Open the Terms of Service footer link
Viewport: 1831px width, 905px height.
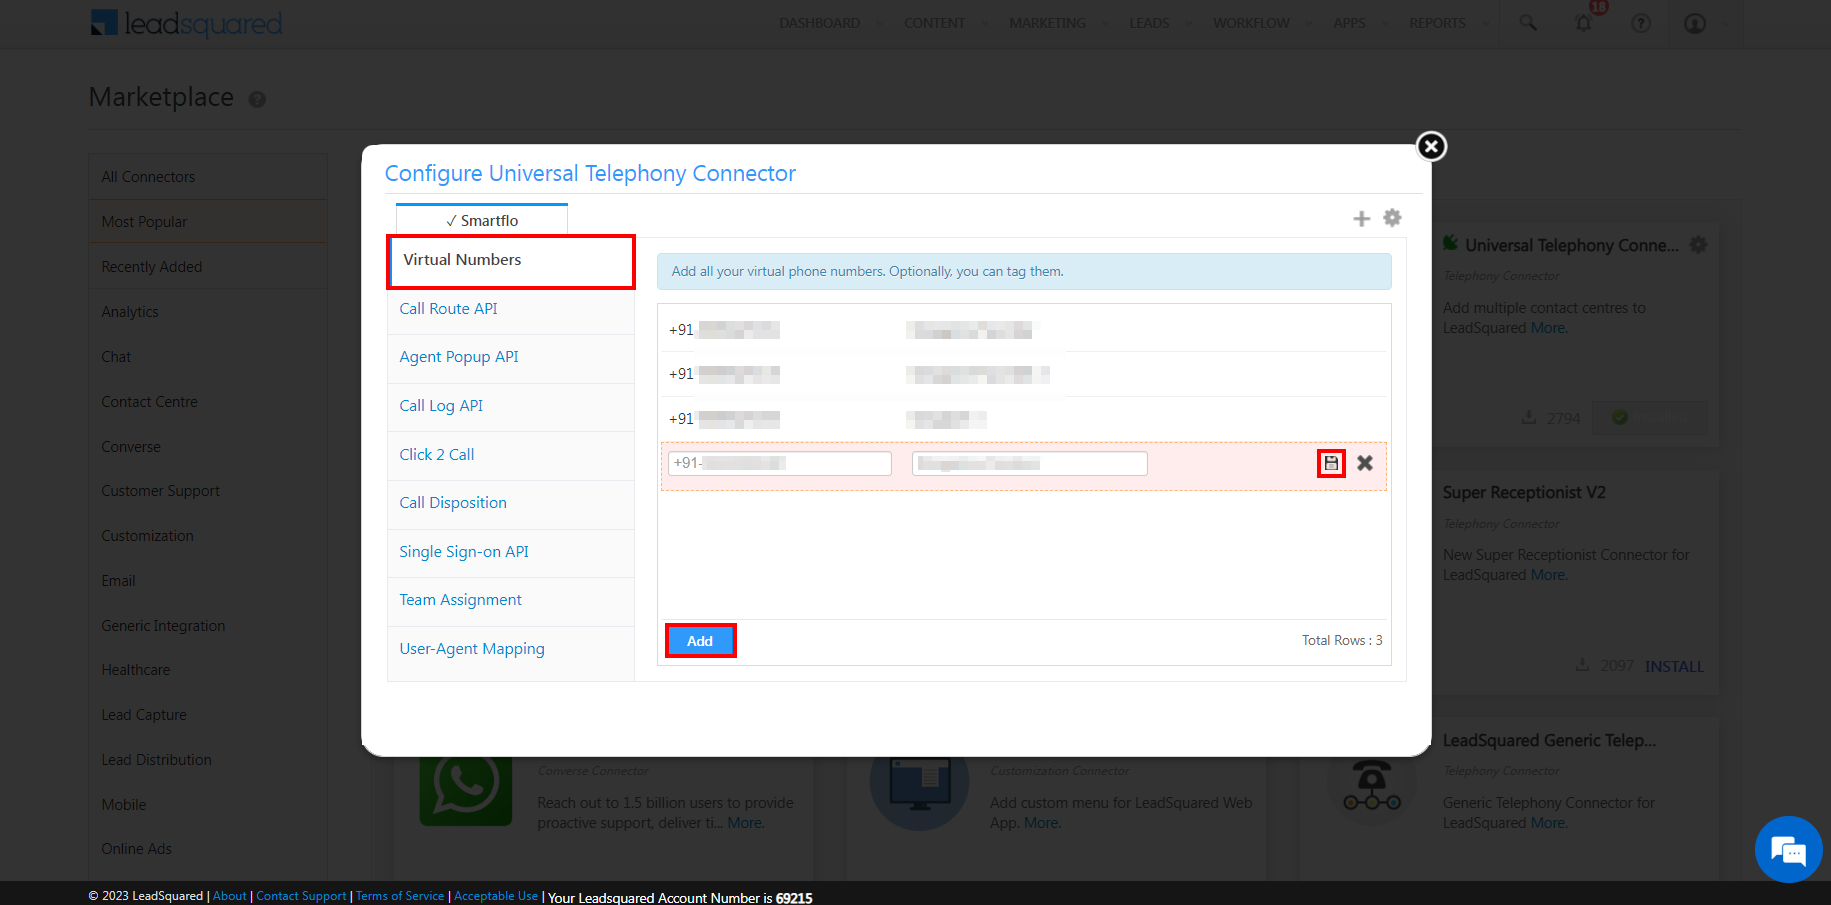(x=400, y=896)
